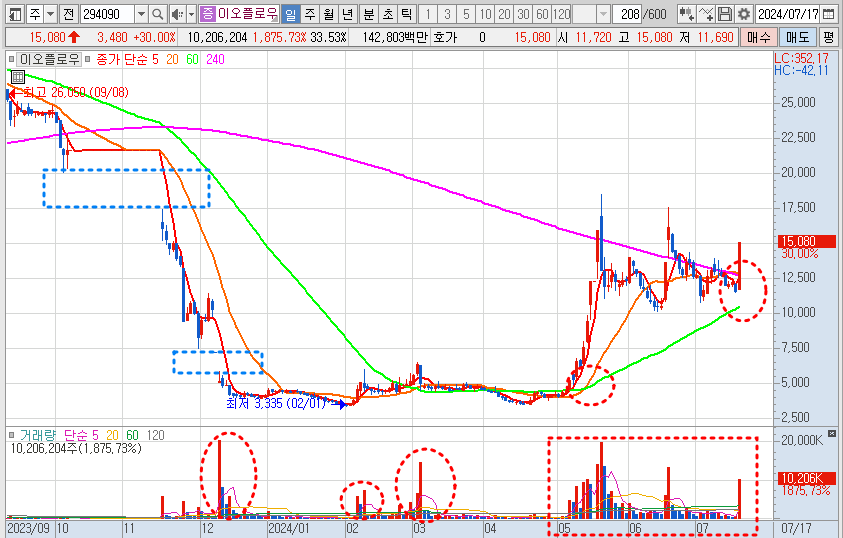Click the speaker sound alert icon

click(177, 14)
